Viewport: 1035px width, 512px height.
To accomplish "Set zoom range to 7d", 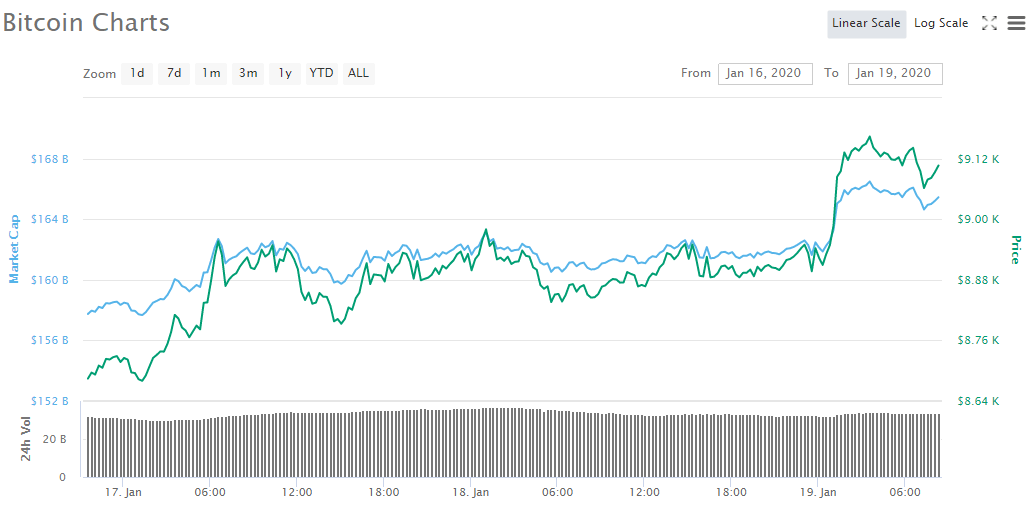I will click(x=174, y=74).
